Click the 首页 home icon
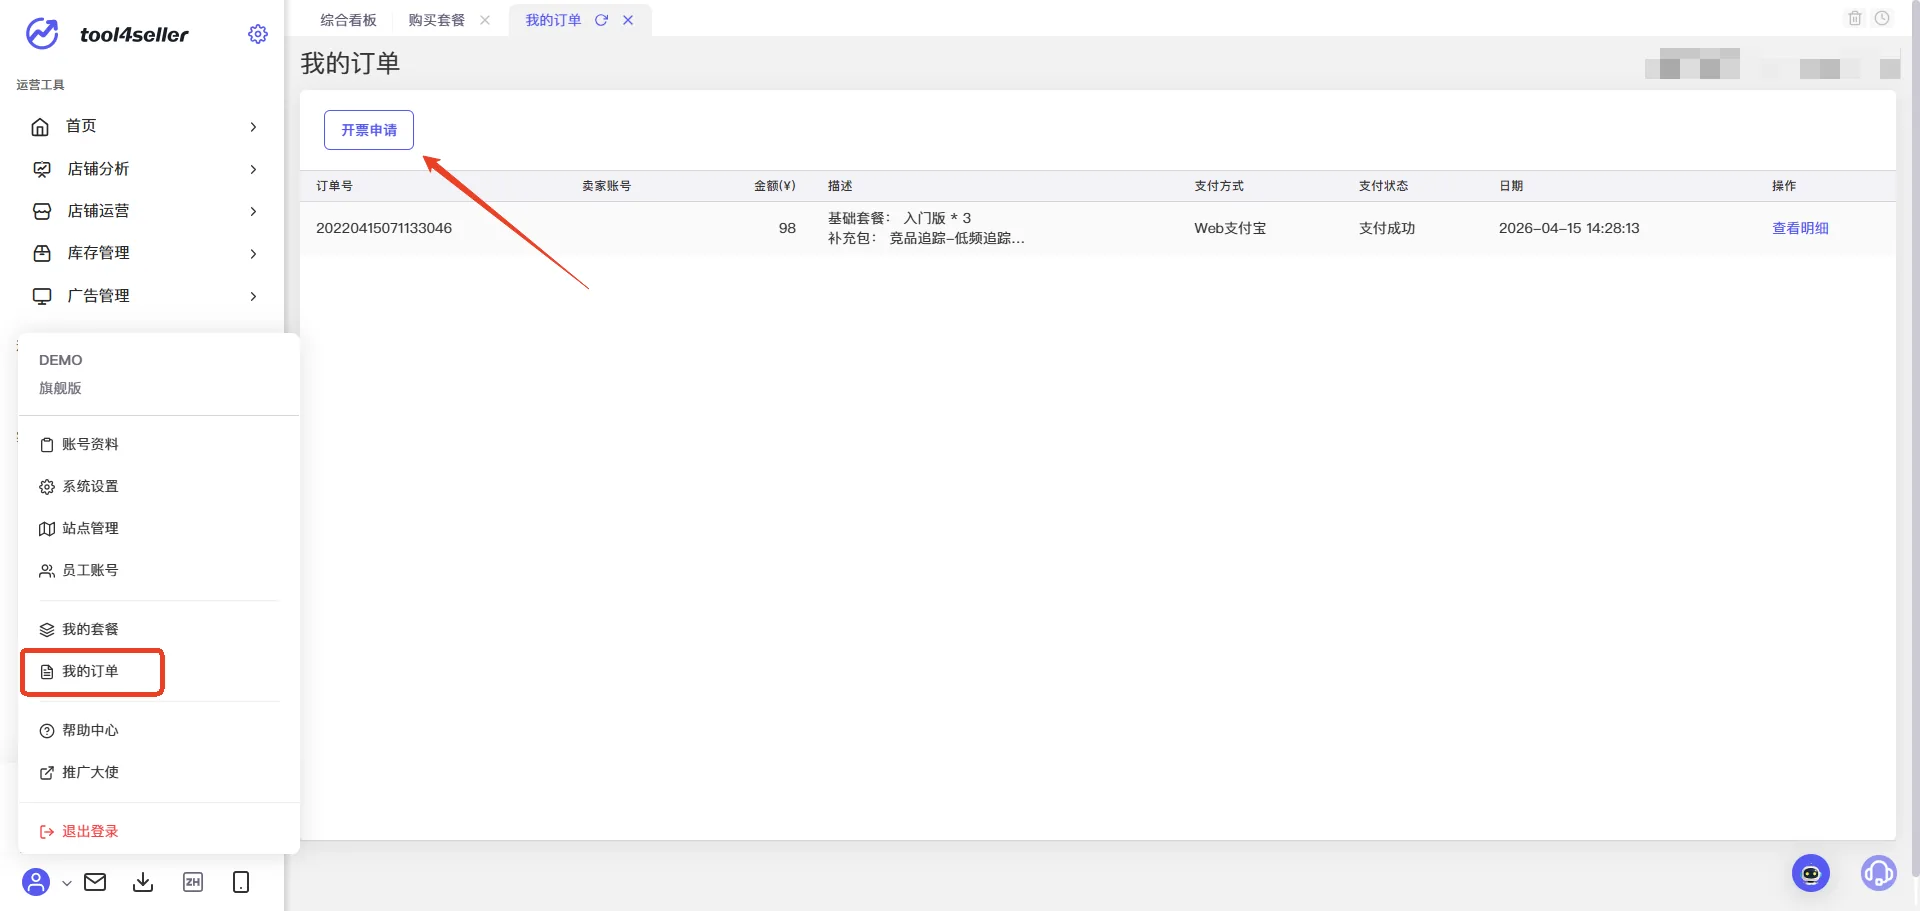Screen dimensions: 1920x911 [x=41, y=127]
